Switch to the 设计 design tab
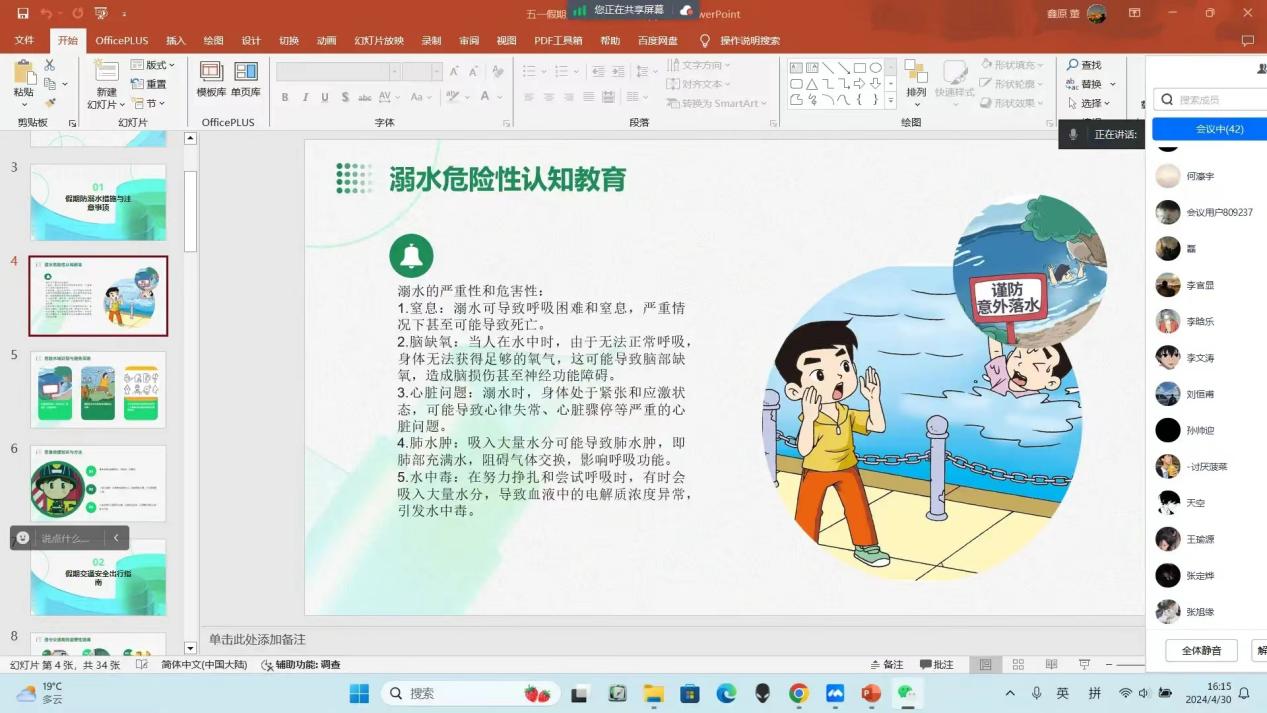The height and width of the screenshot is (713, 1267). pos(251,41)
